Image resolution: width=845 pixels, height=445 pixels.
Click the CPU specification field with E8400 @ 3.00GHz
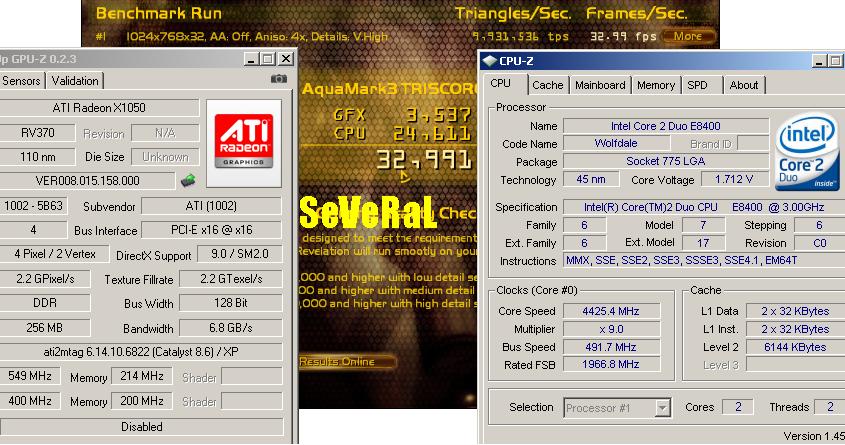click(x=703, y=207)
